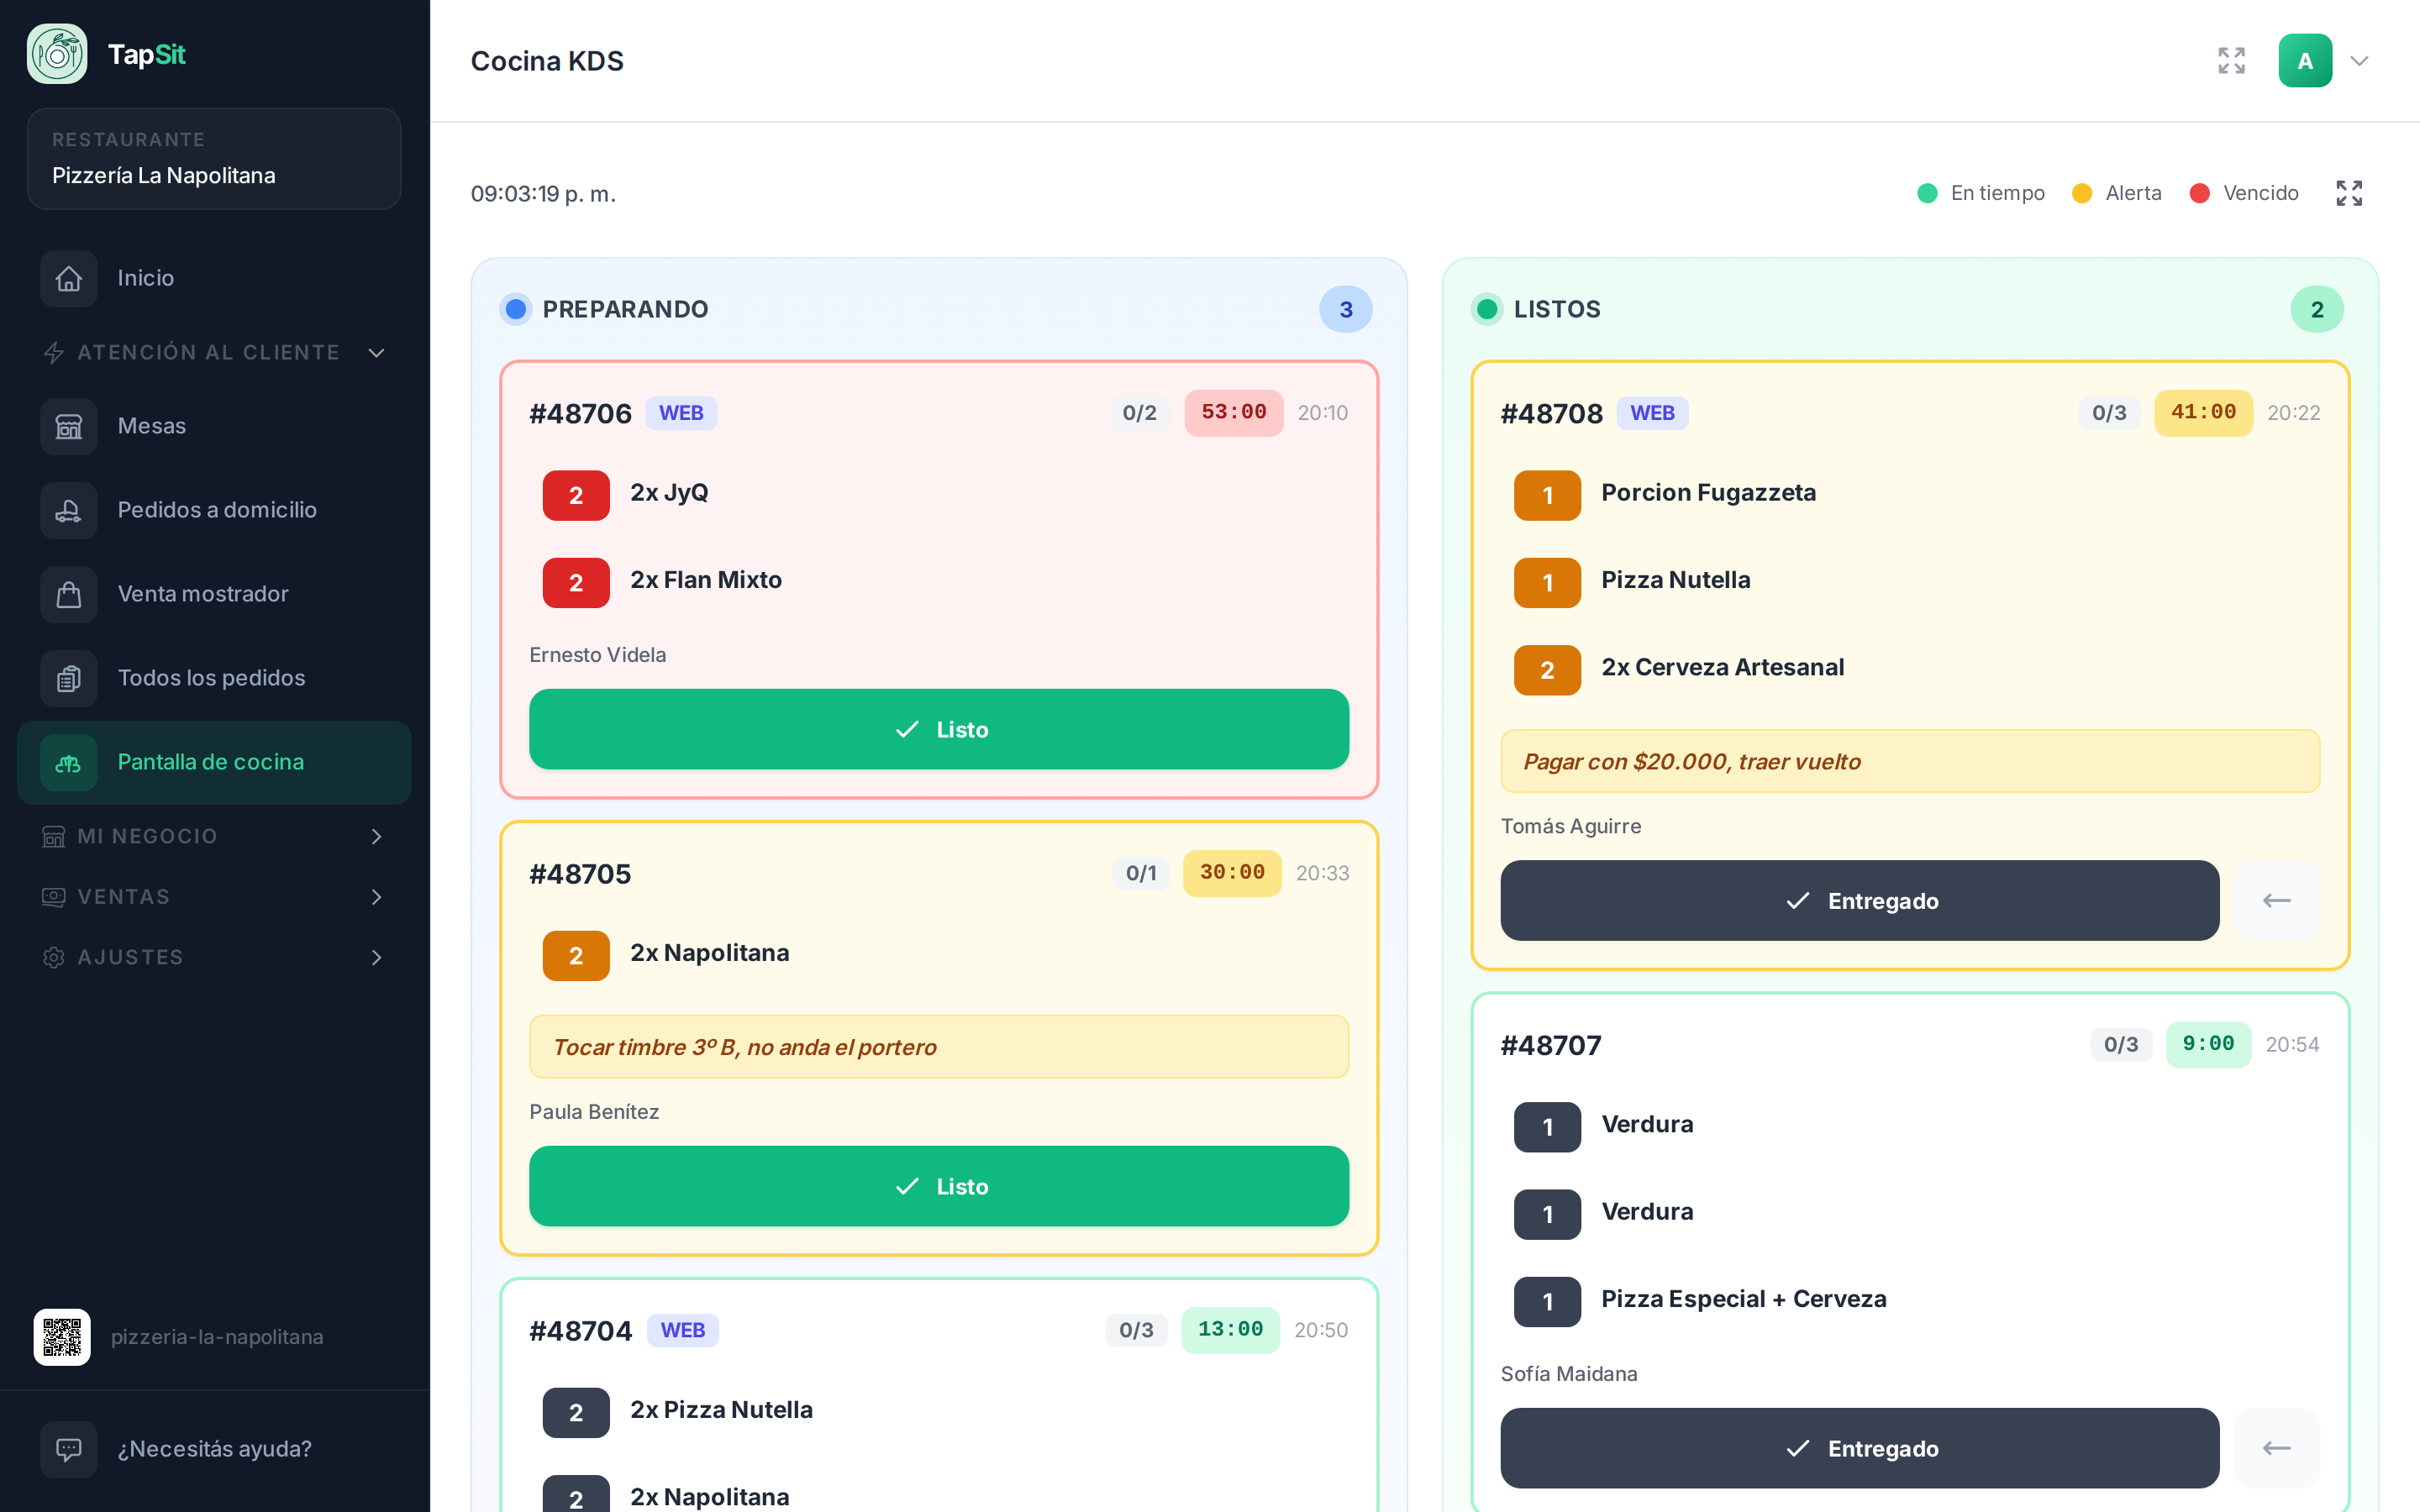Click the gear icon beside Ajustes

coord(54,957)
